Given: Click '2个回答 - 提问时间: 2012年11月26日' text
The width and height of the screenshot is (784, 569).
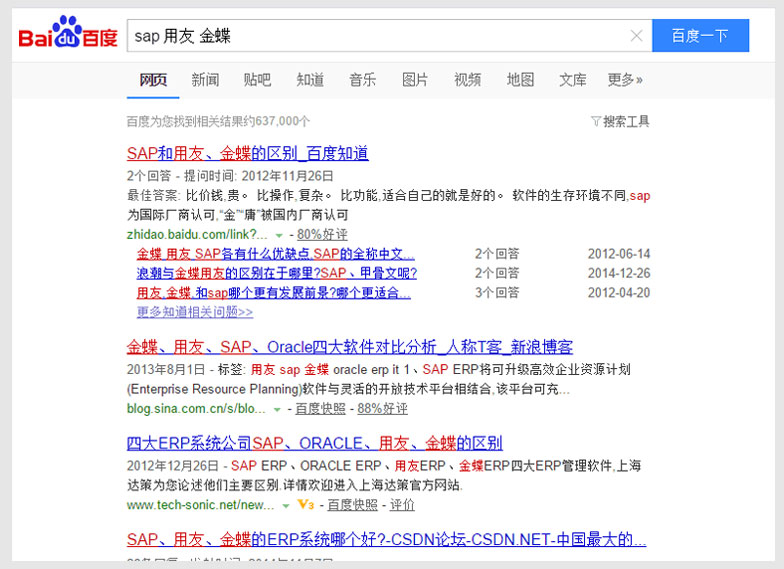Looking at the screenshot, I should click(230, 176).
